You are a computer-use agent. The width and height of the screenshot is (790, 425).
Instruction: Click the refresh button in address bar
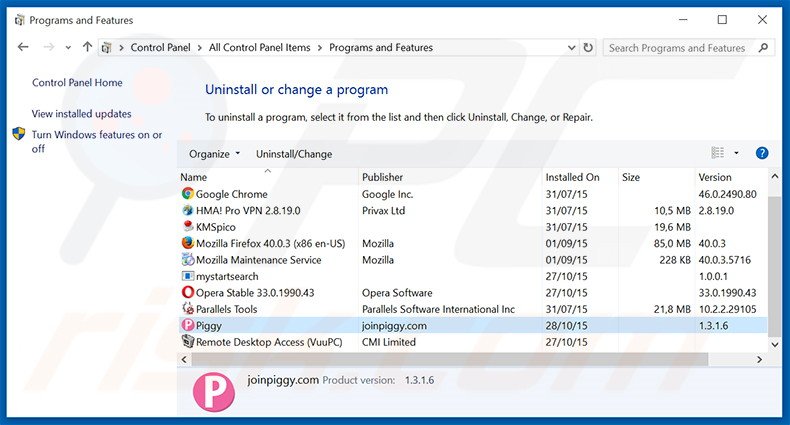588,47
